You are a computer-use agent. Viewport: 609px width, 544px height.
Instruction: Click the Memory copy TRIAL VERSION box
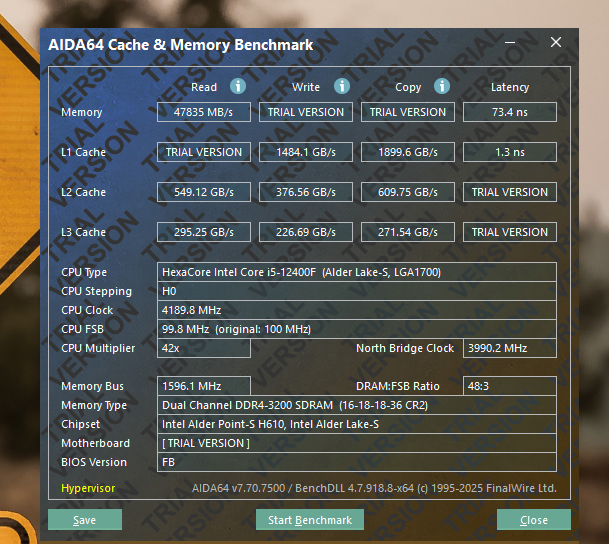point(408,112)
